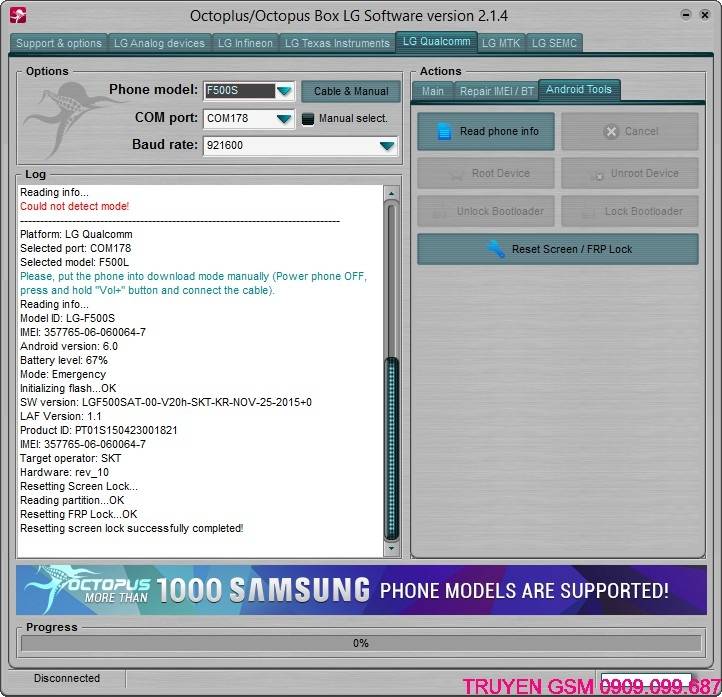Click log line 'Resetting Screen Lock...'

(x=79, y=486)
